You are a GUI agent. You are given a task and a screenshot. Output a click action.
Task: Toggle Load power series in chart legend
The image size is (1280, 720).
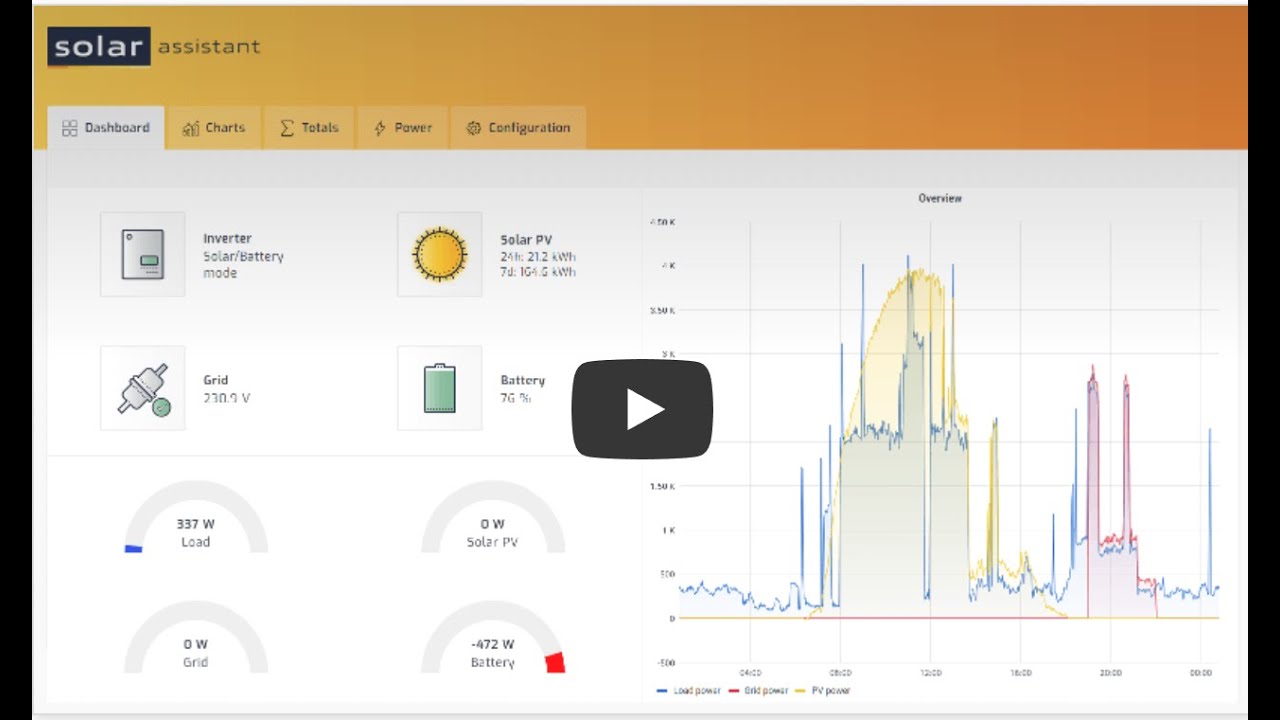pos(689,691)
